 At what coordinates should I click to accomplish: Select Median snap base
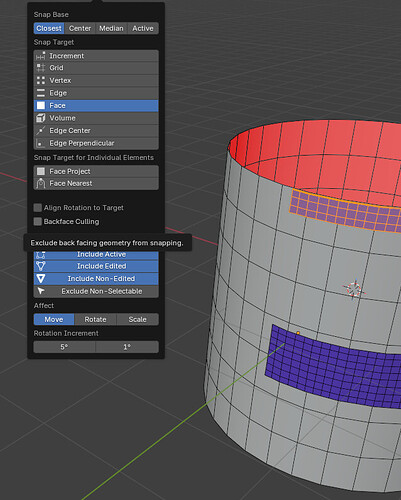pos(111,28)
